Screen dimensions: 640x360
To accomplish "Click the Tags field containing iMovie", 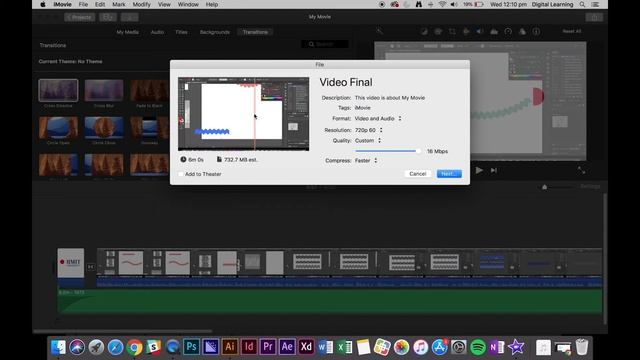I will 362,108.
